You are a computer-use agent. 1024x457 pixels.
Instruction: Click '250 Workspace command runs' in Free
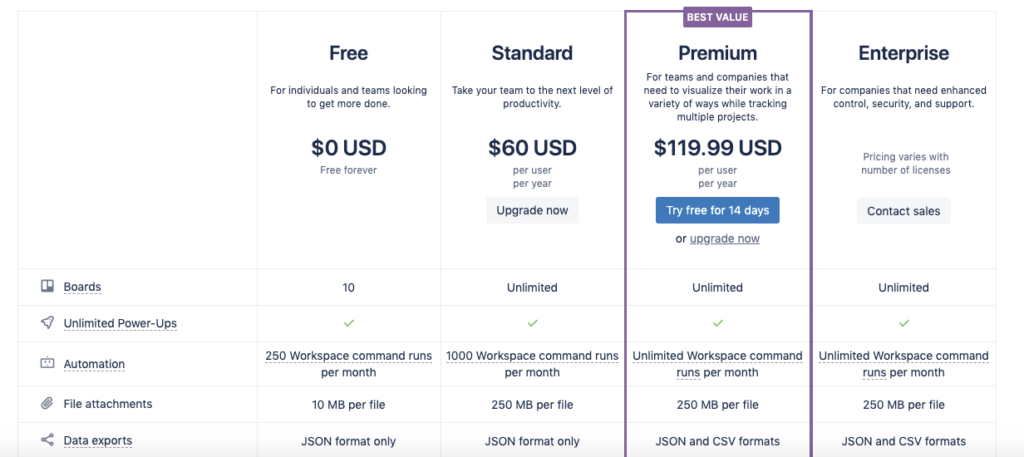pyautogui.click(x=349, y=356)
